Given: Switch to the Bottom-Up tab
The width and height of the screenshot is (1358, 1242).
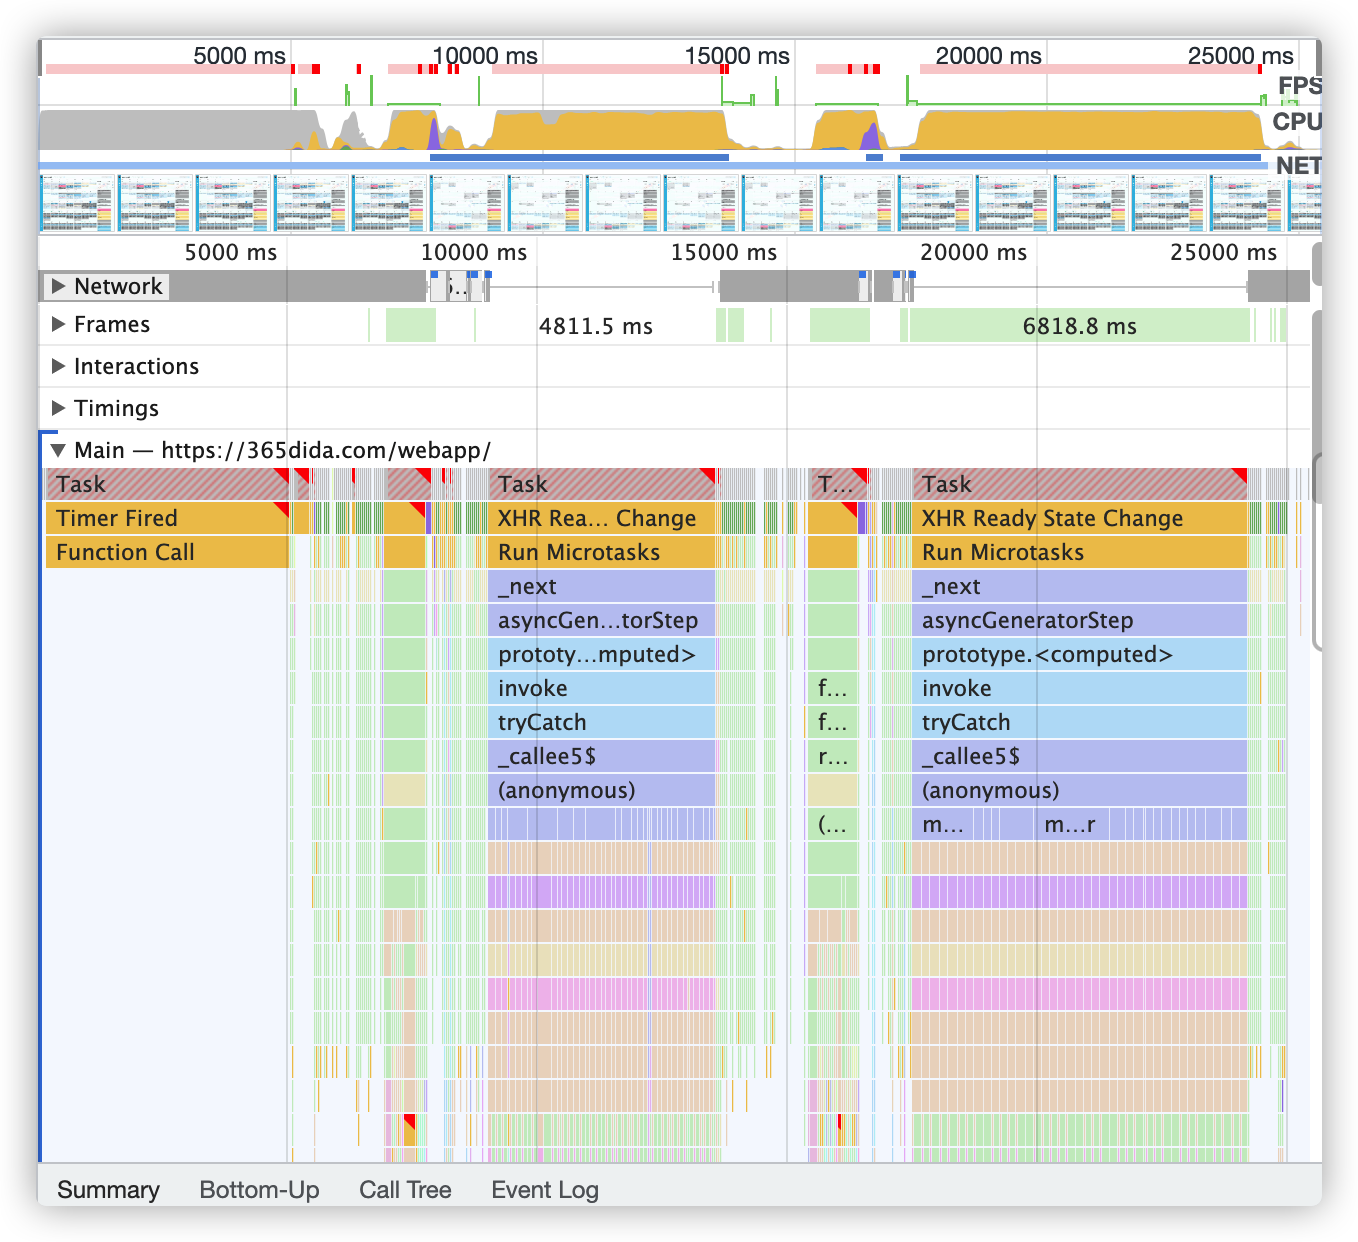Looking at the screenshot, I should point(259,1189).
